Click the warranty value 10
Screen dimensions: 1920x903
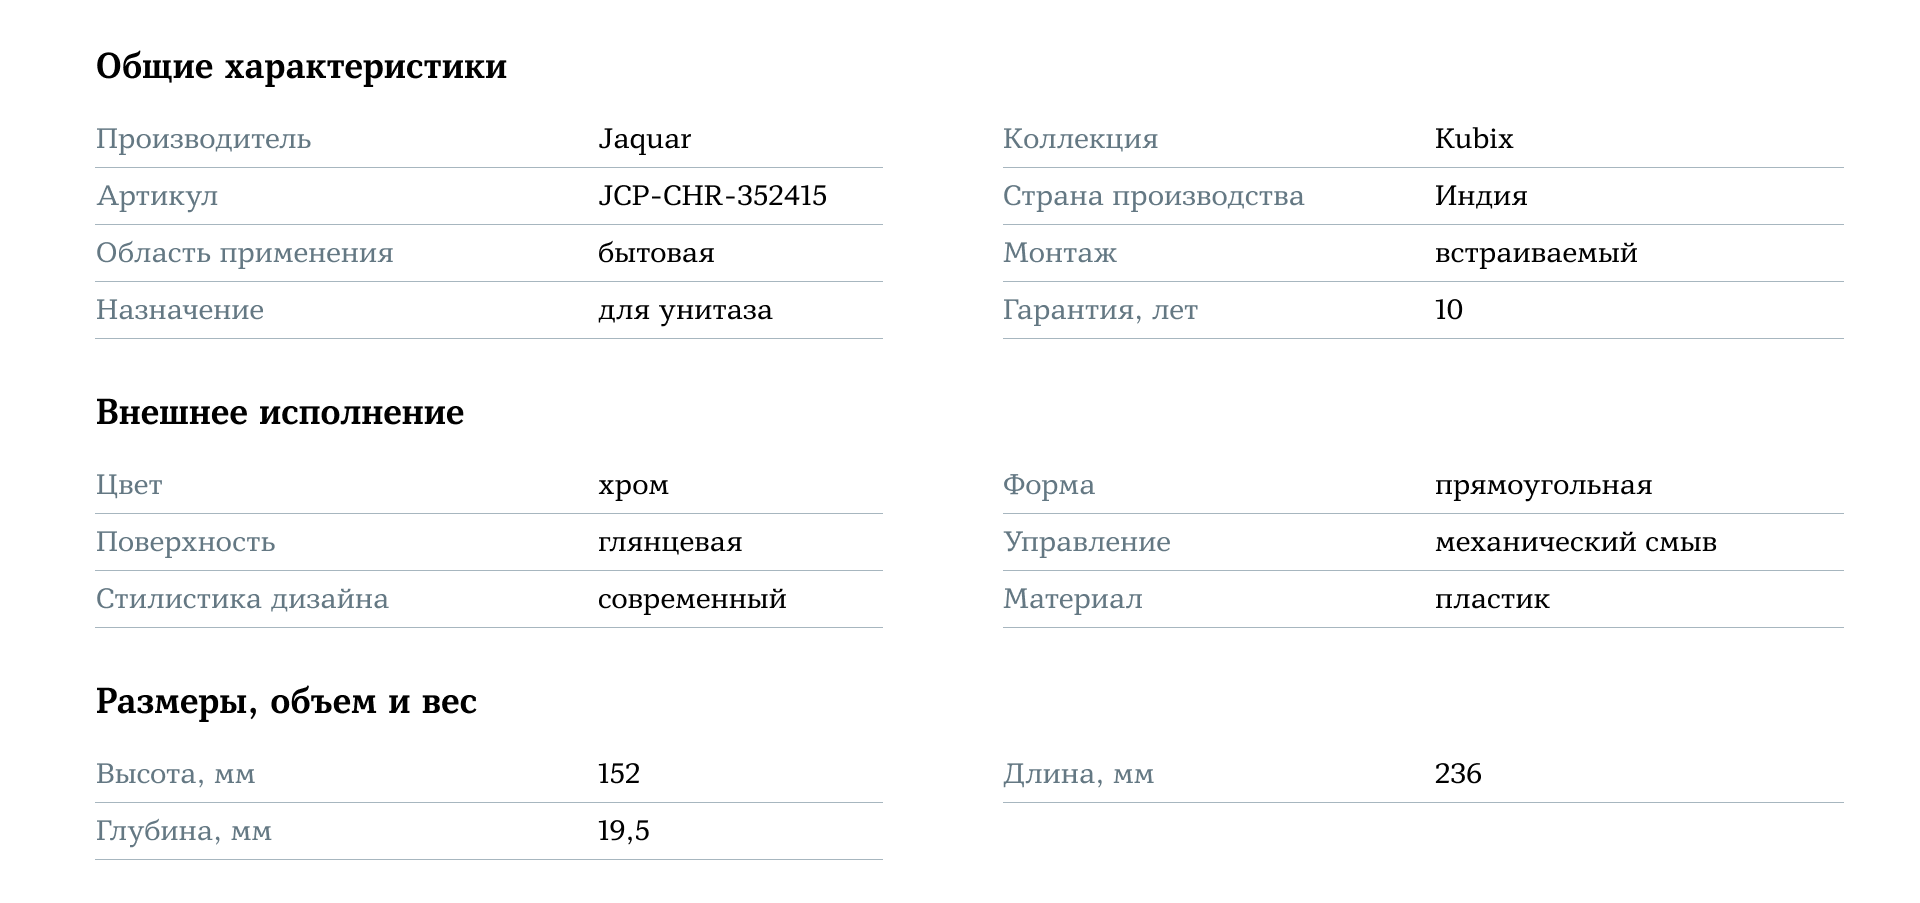[x=1448, y=310]
